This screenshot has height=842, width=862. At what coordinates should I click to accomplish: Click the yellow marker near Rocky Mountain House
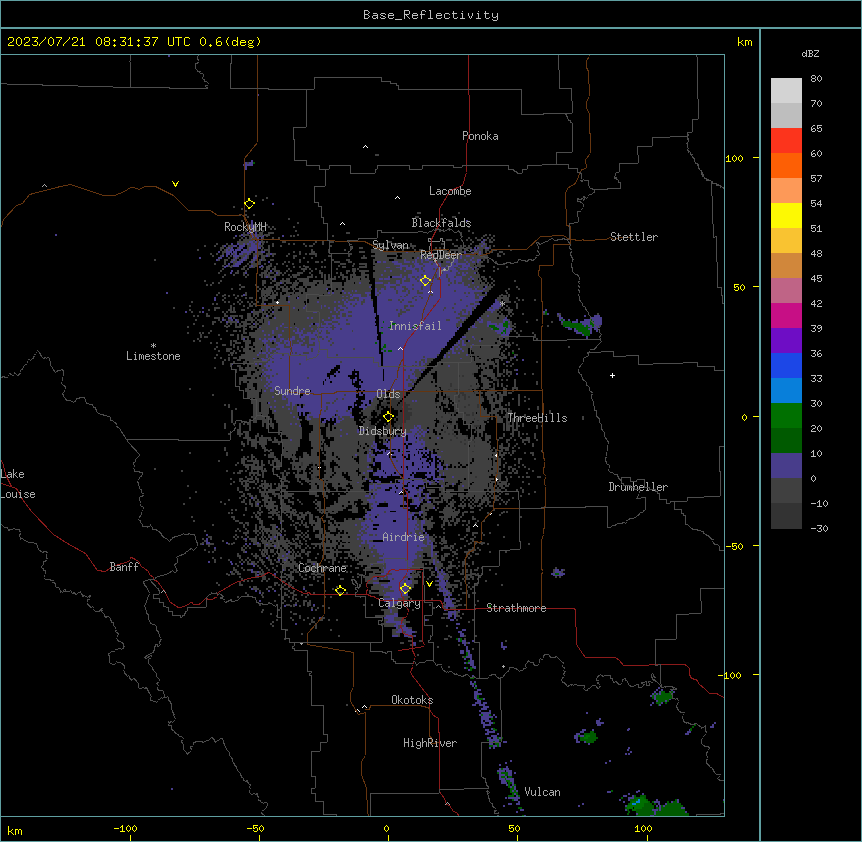[x=249, y=204]
